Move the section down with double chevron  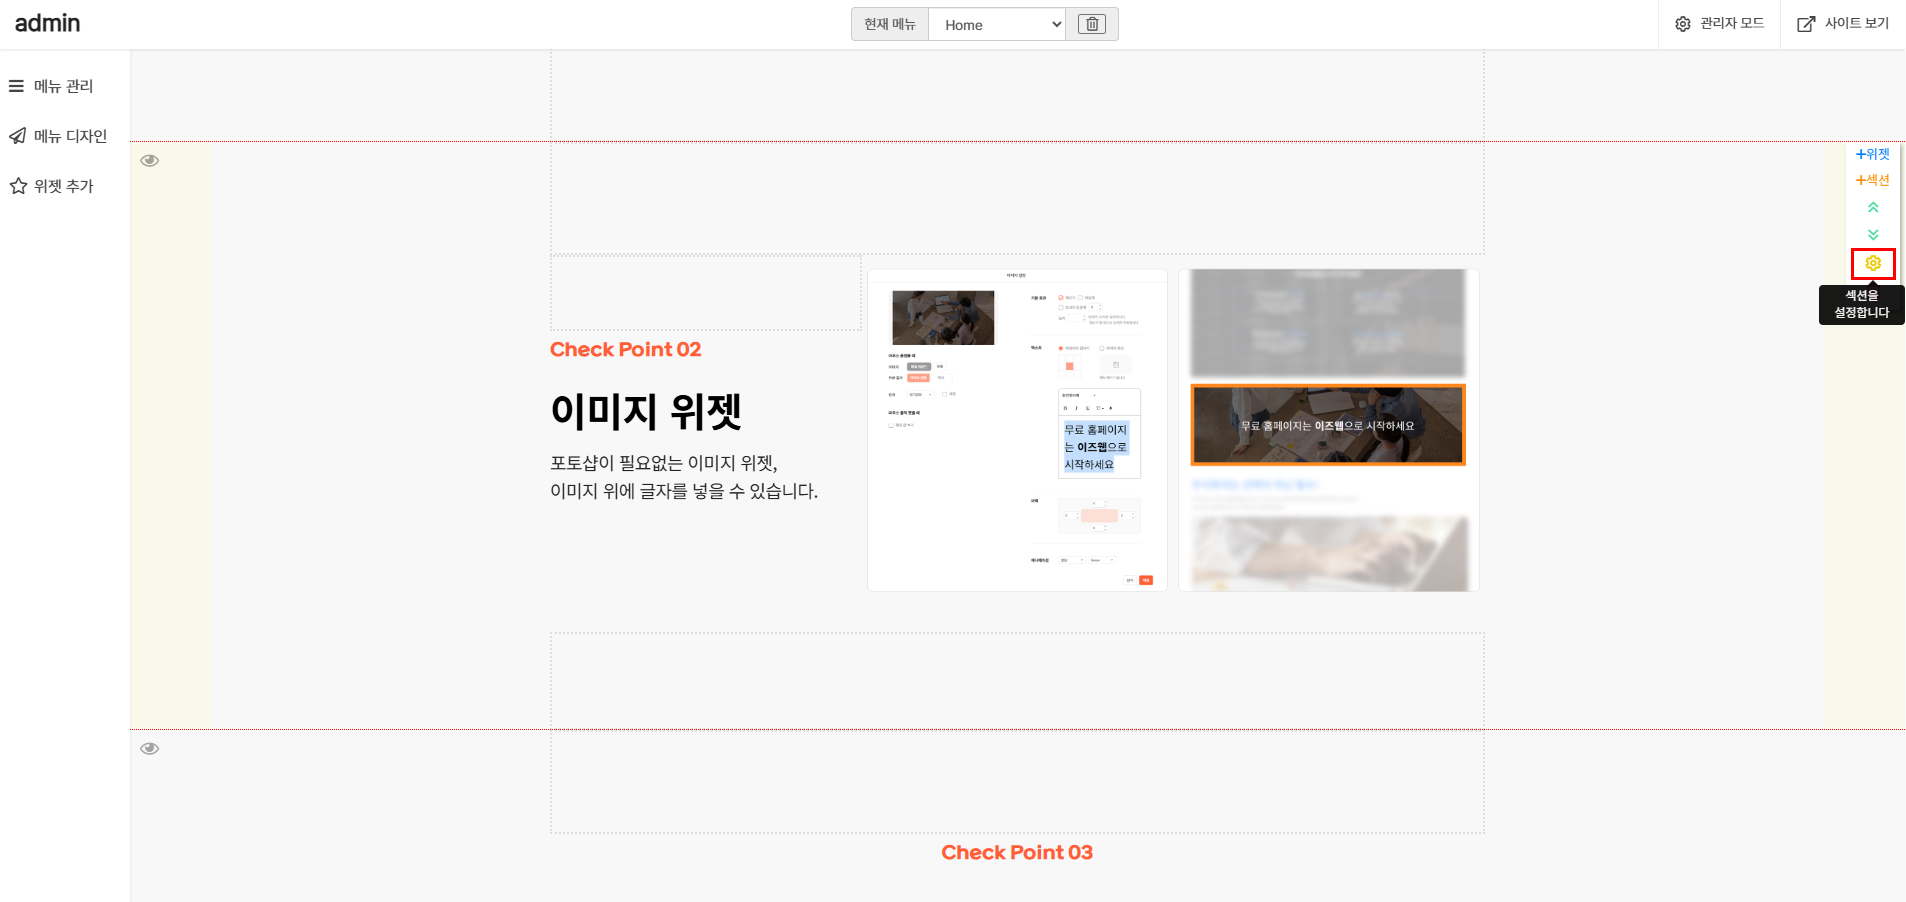pos(1873,234)
